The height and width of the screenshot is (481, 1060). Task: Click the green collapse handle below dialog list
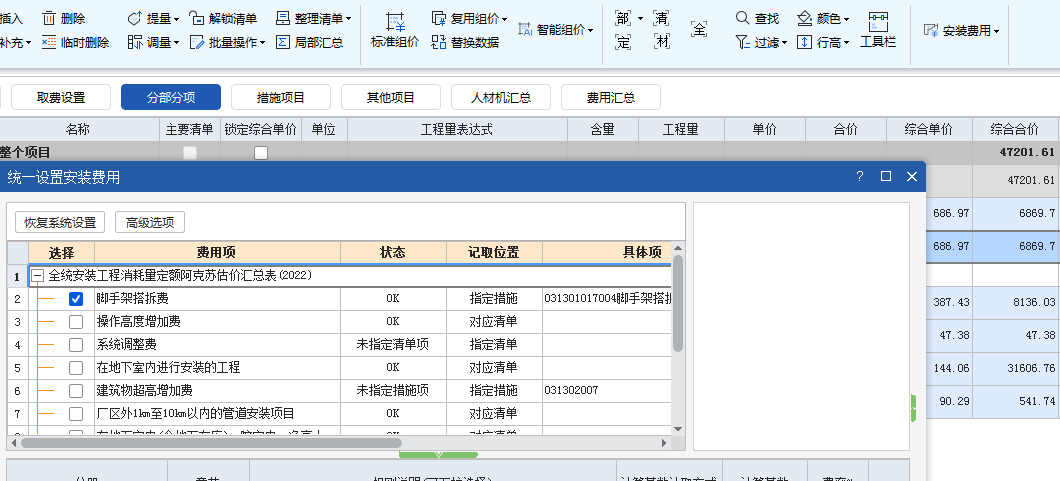click(x=438, y=454)
